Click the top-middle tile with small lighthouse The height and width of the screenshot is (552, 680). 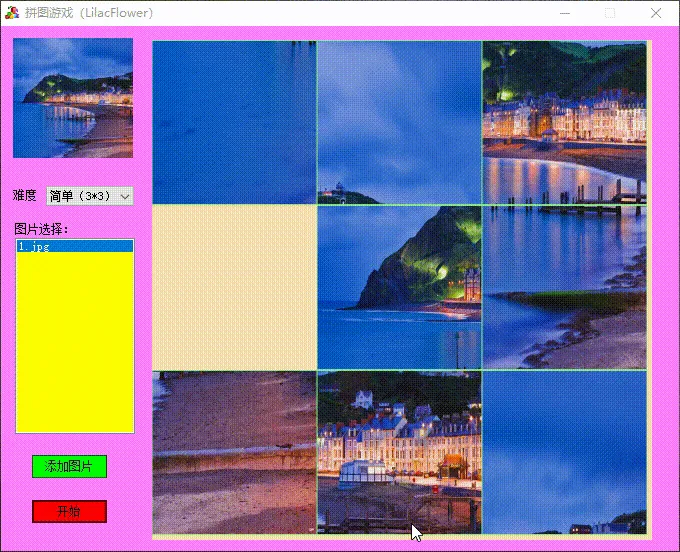[x=399, y=122]
